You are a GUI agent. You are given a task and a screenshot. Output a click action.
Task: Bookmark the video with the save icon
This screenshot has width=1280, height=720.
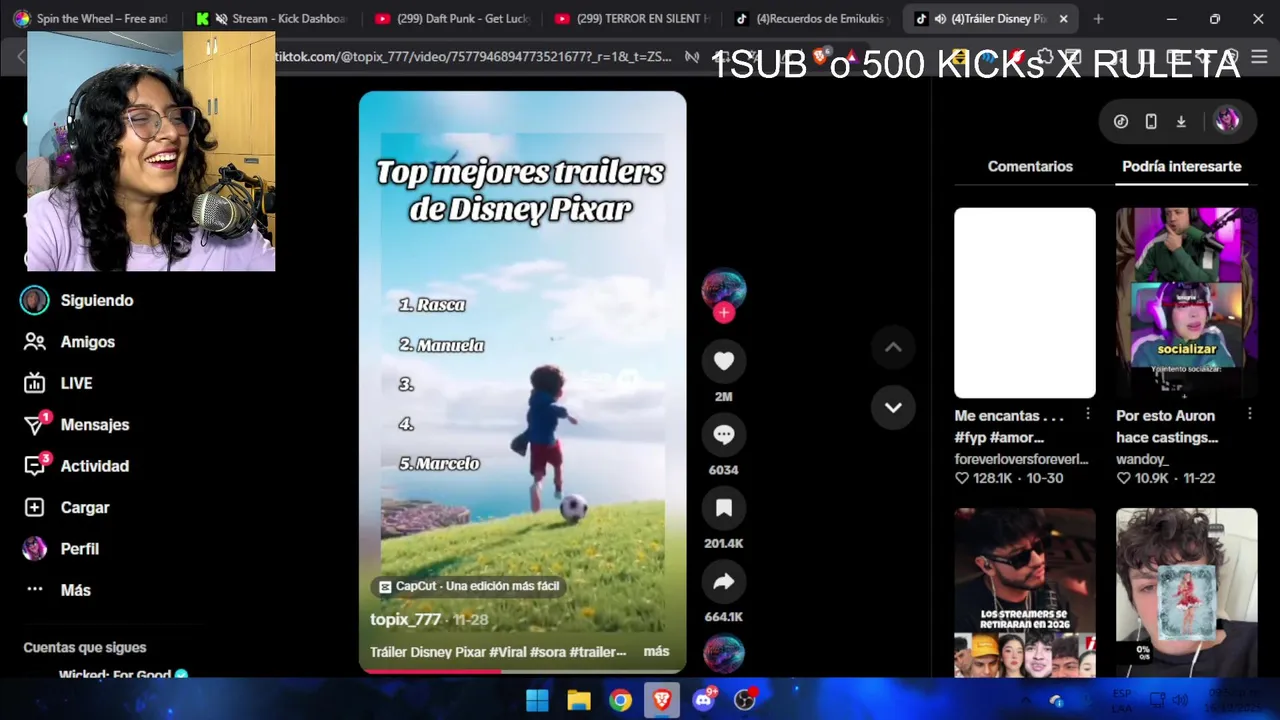point(724,508)
